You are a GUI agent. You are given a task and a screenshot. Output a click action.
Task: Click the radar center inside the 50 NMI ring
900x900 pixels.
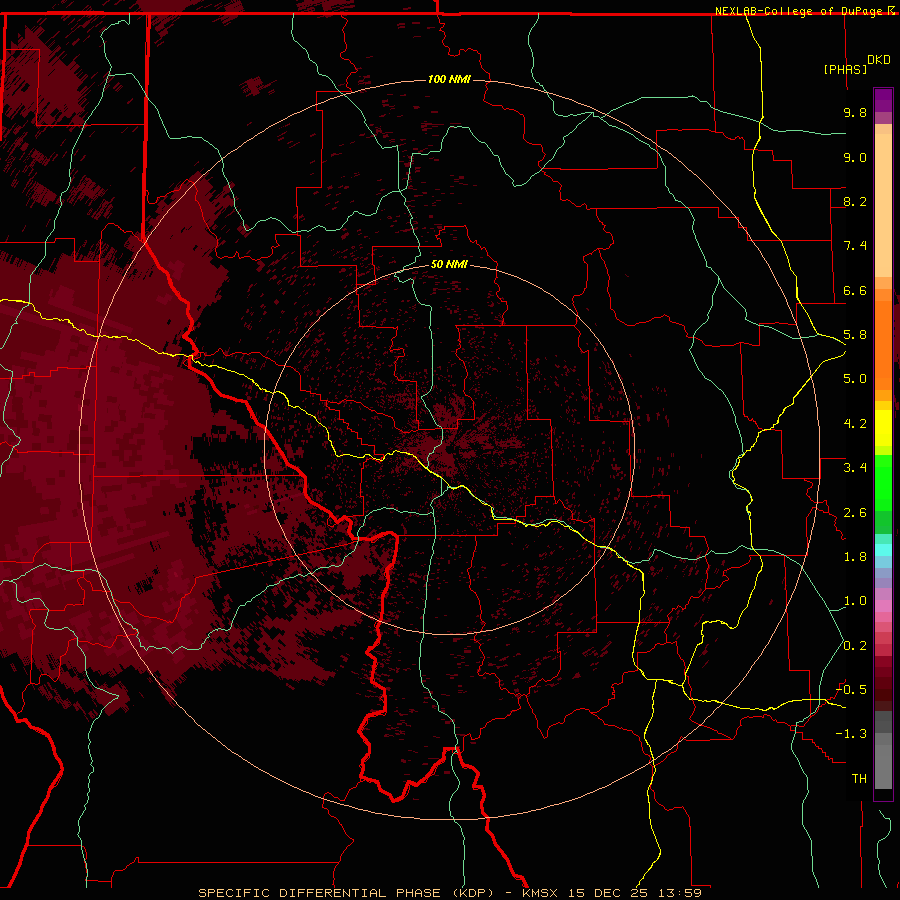point(449,449)
